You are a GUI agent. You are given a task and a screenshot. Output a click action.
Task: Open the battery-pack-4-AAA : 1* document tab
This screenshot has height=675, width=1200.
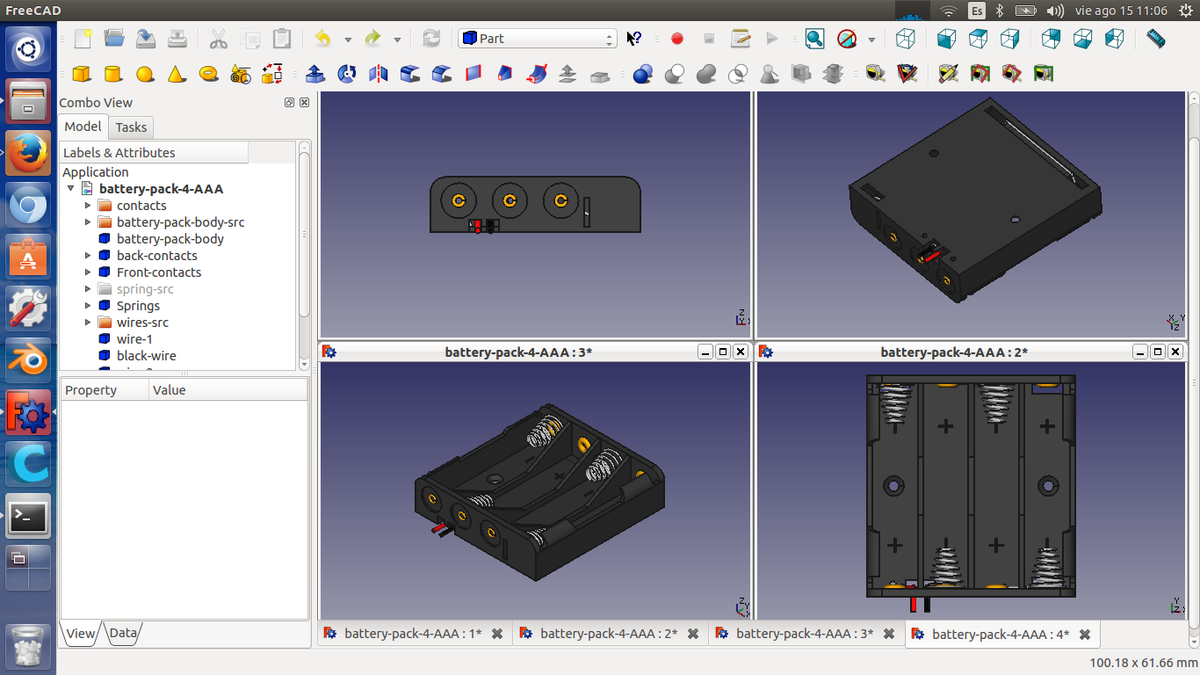pos(413,634)
